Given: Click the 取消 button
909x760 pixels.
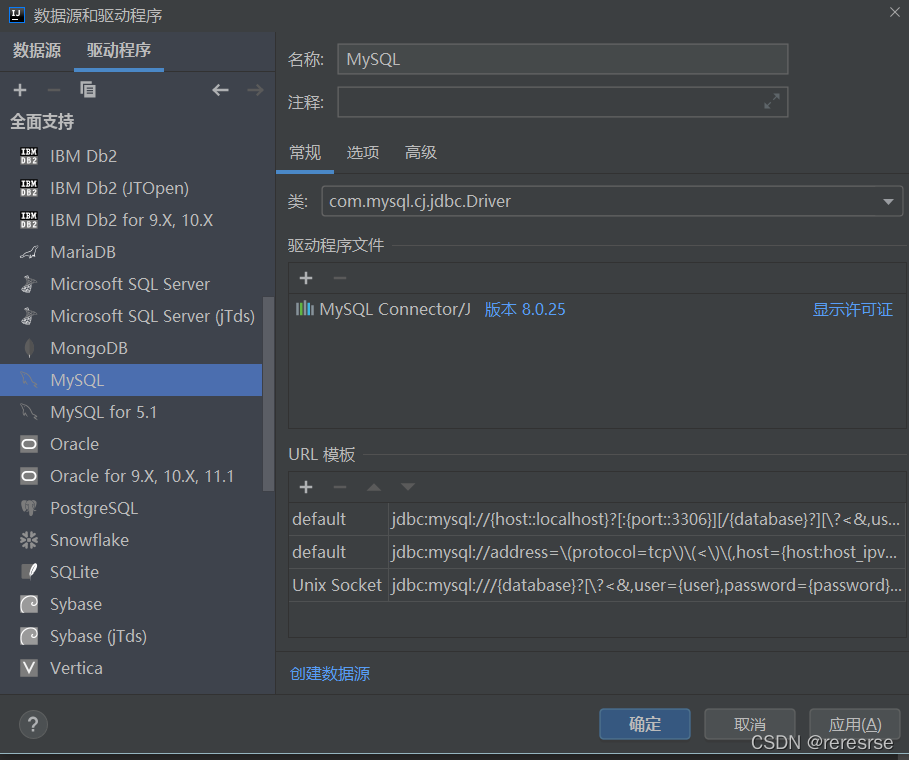Looking at the screenshot, I should (x=750, y=723).
